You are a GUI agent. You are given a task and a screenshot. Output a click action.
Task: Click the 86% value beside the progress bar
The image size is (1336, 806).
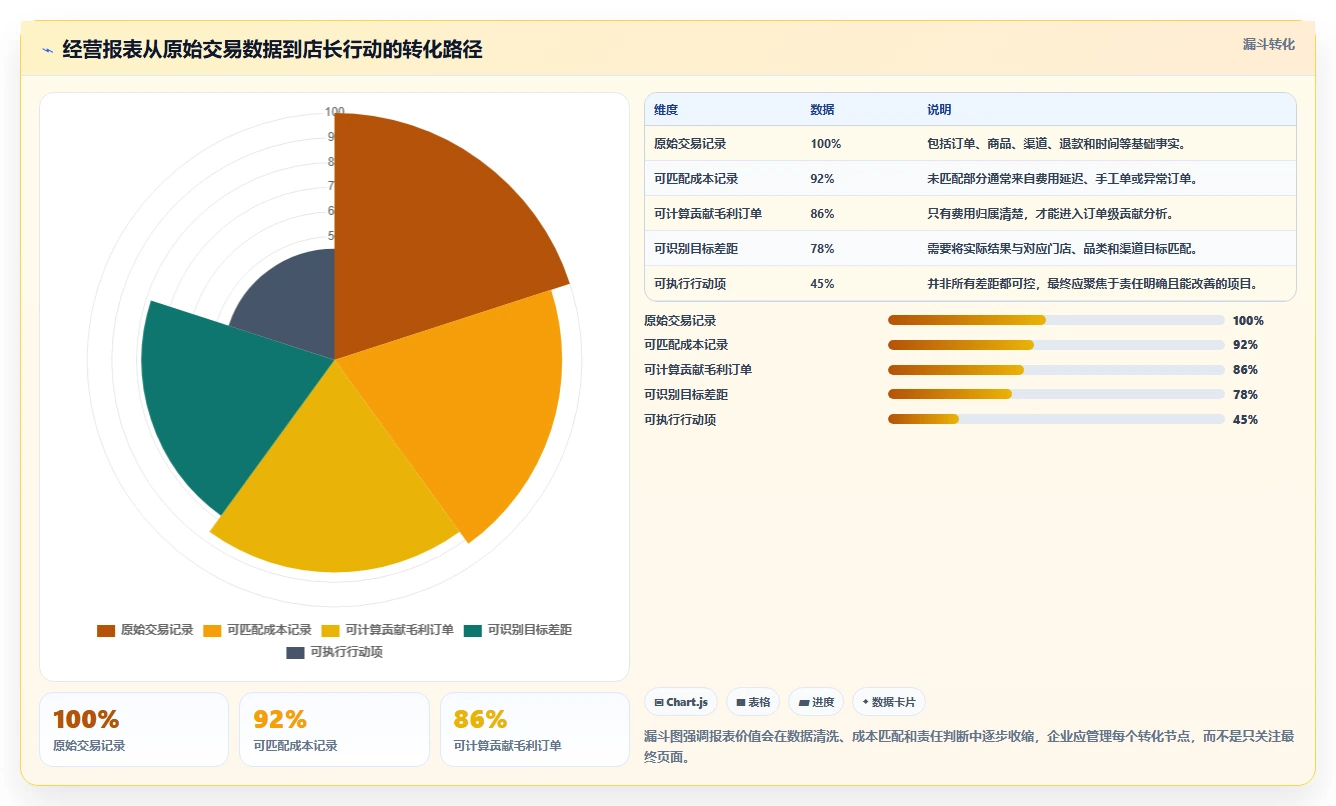1246,370
